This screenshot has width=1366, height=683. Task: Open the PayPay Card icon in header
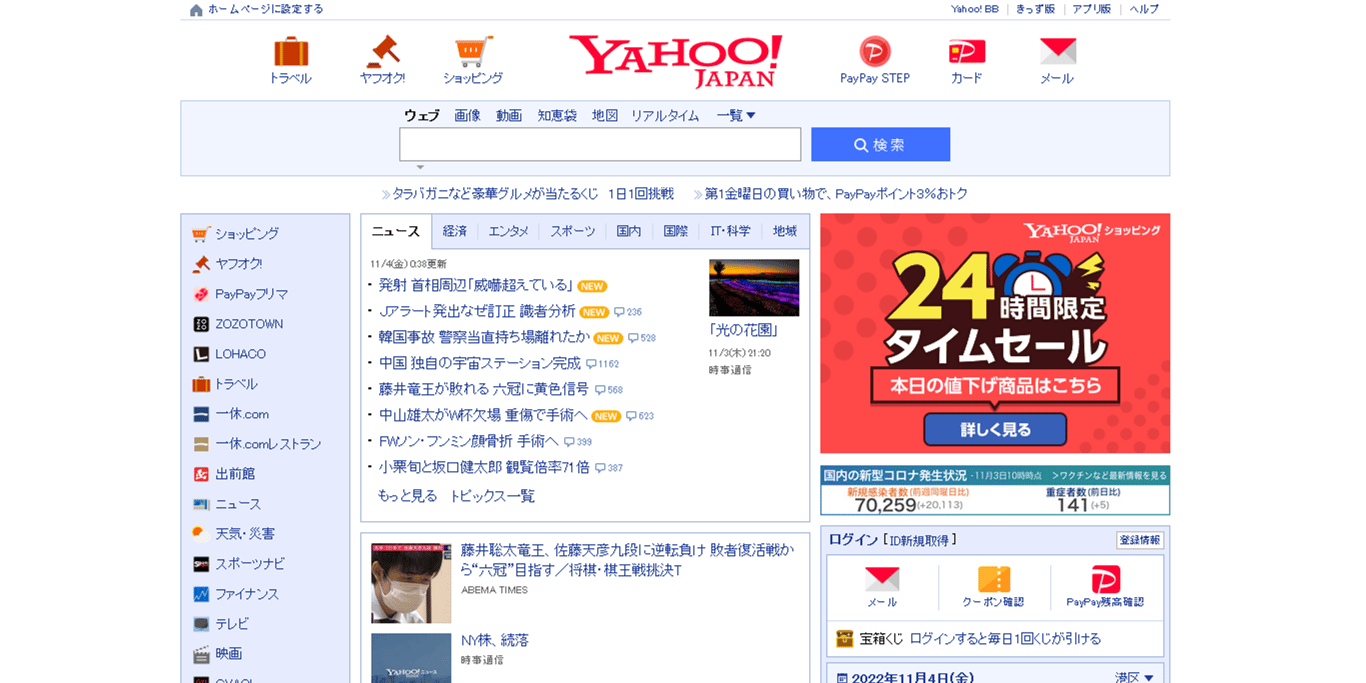967,51
